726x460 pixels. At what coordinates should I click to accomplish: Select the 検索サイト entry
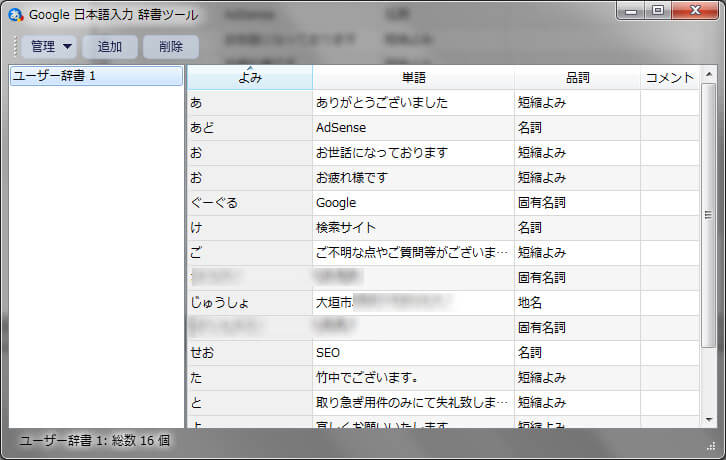pyautogui.click(x=413, y=227)
